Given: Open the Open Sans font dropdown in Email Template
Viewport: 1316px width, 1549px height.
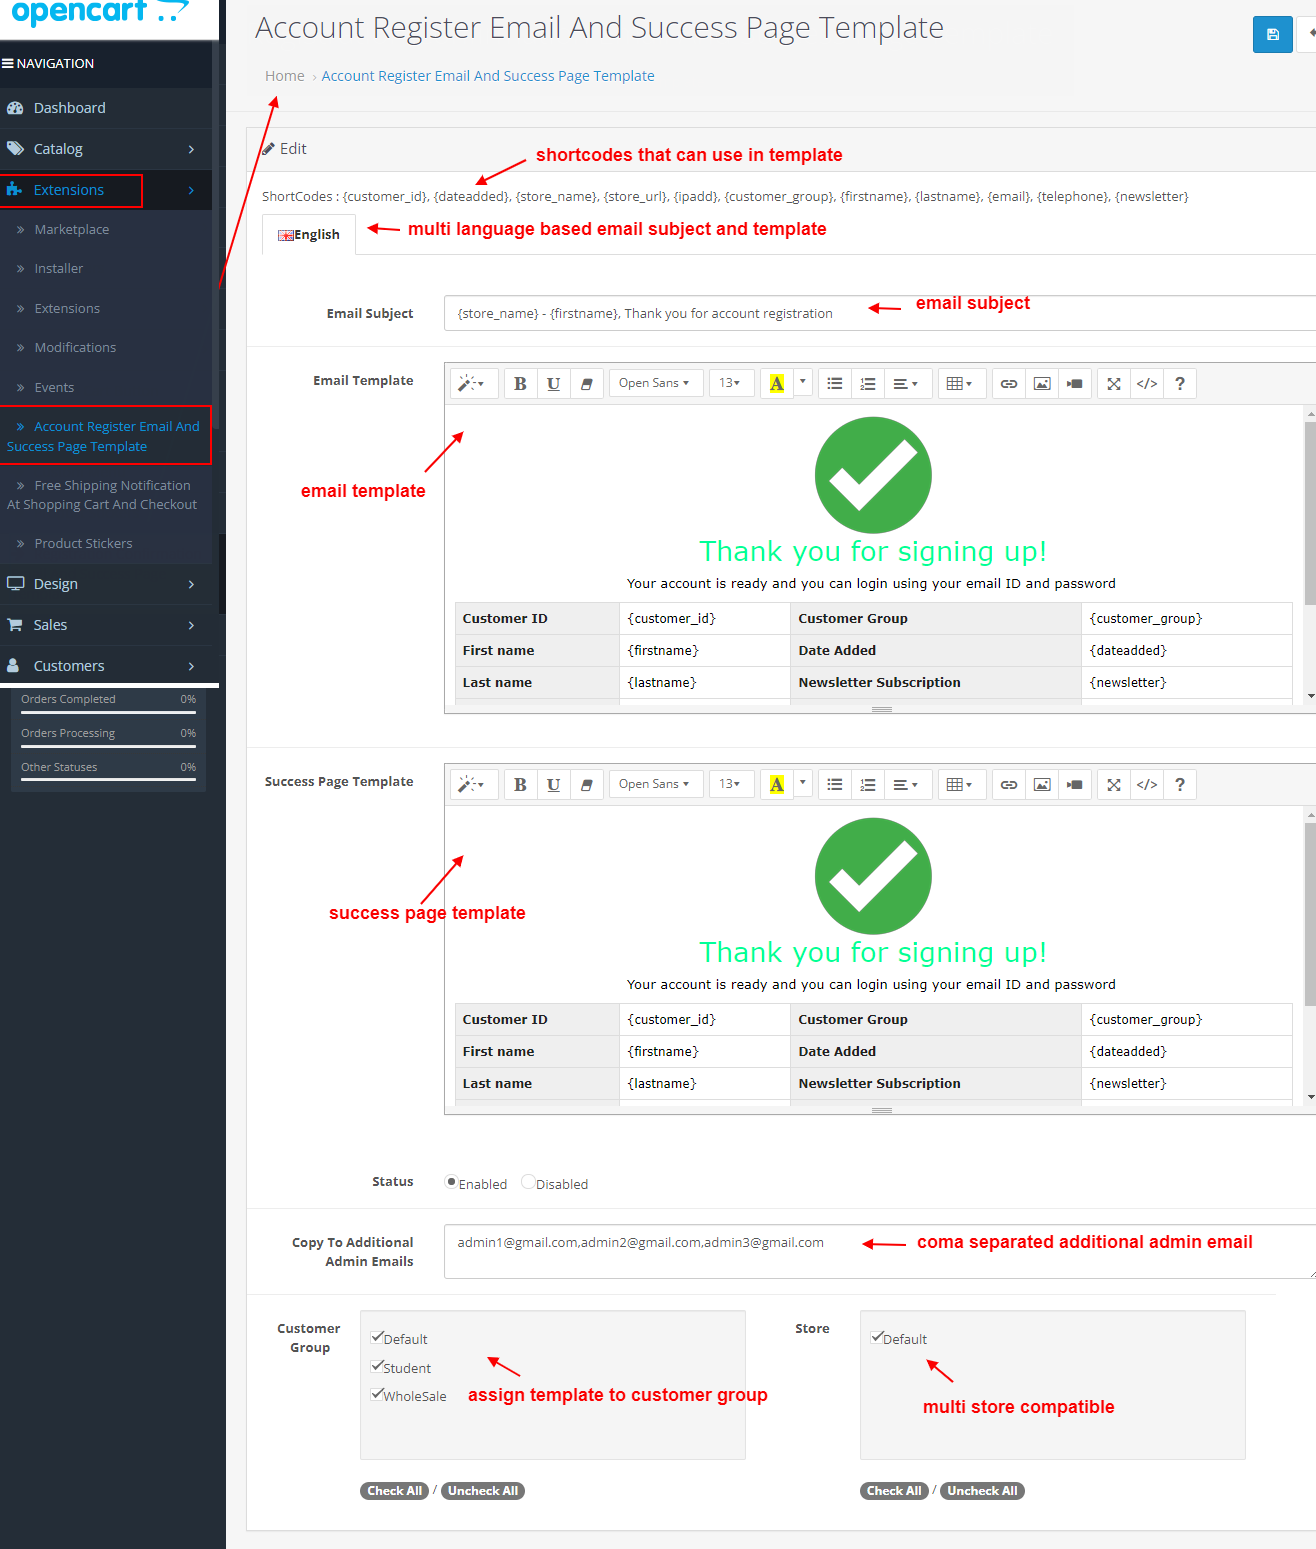Looking at the screenshot, I should coord(654,384).
